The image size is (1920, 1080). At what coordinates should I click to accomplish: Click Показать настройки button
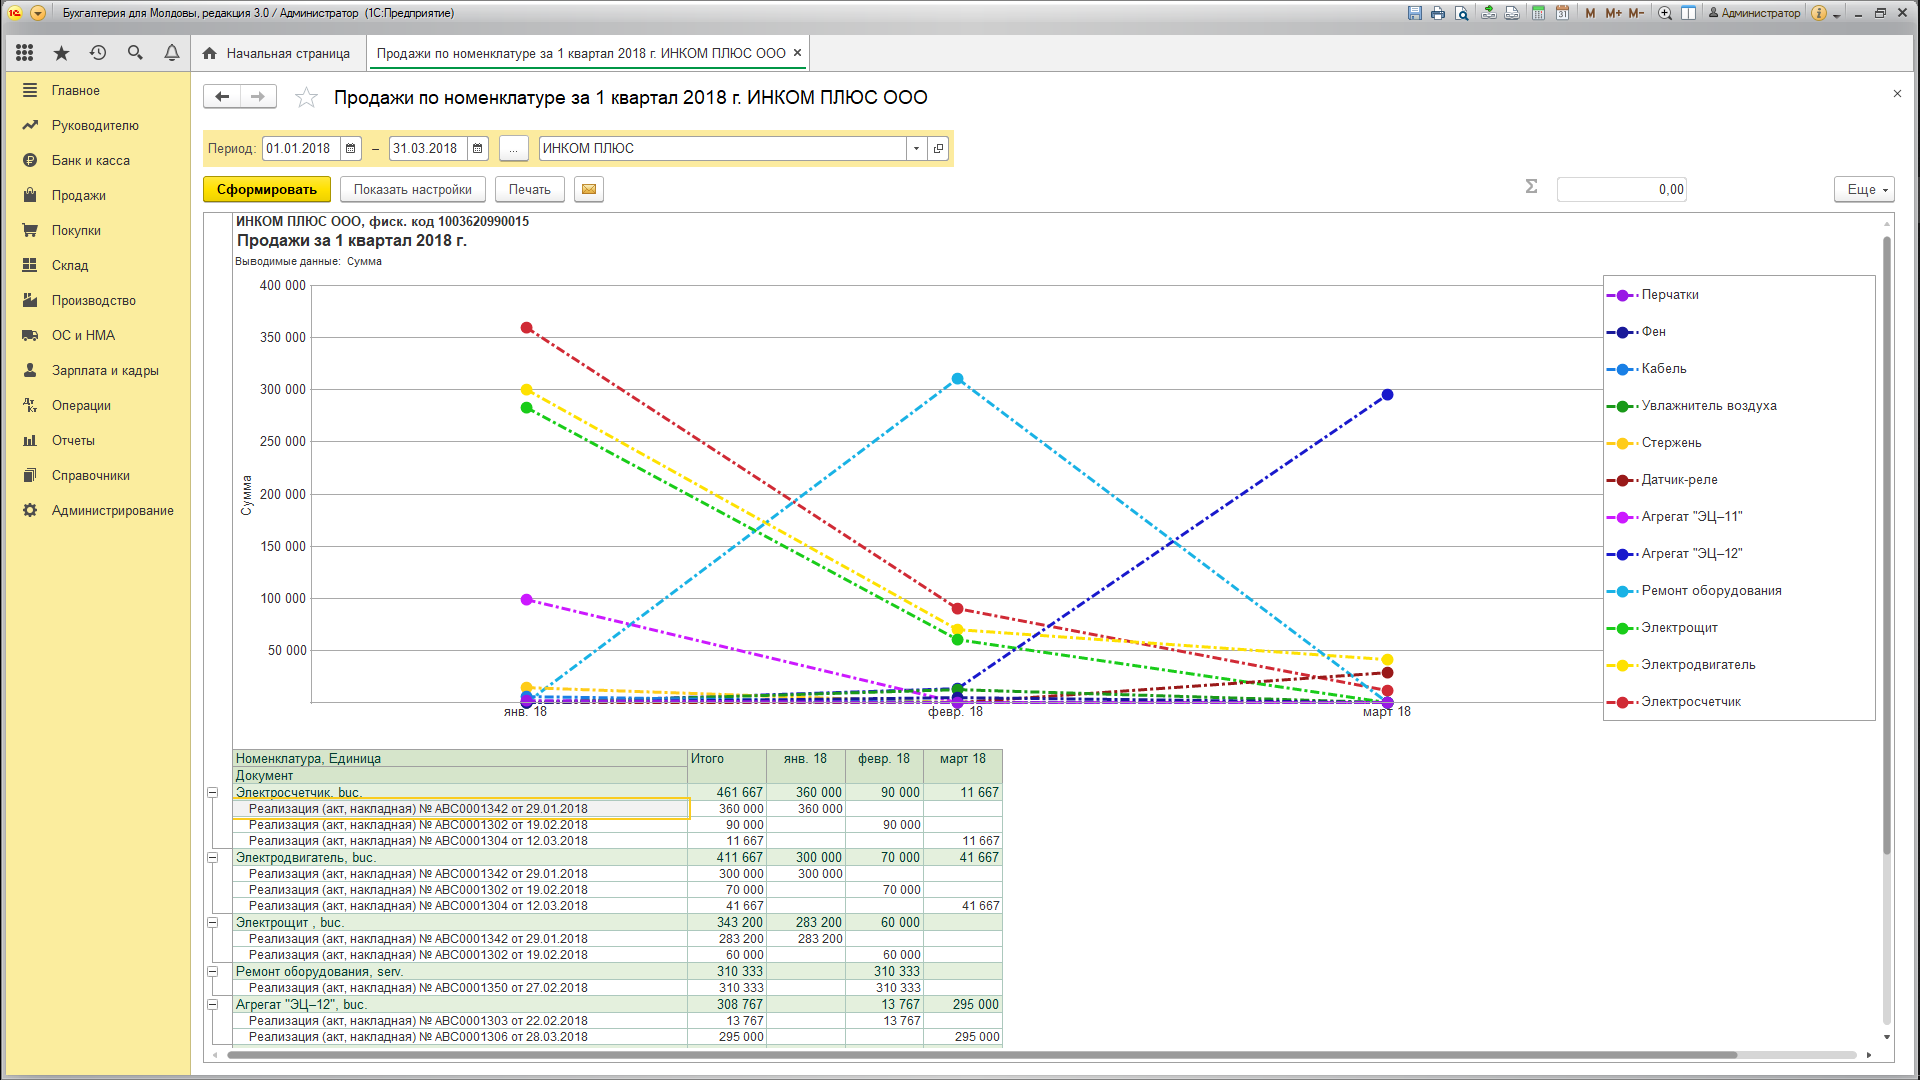tap(412, 189)
